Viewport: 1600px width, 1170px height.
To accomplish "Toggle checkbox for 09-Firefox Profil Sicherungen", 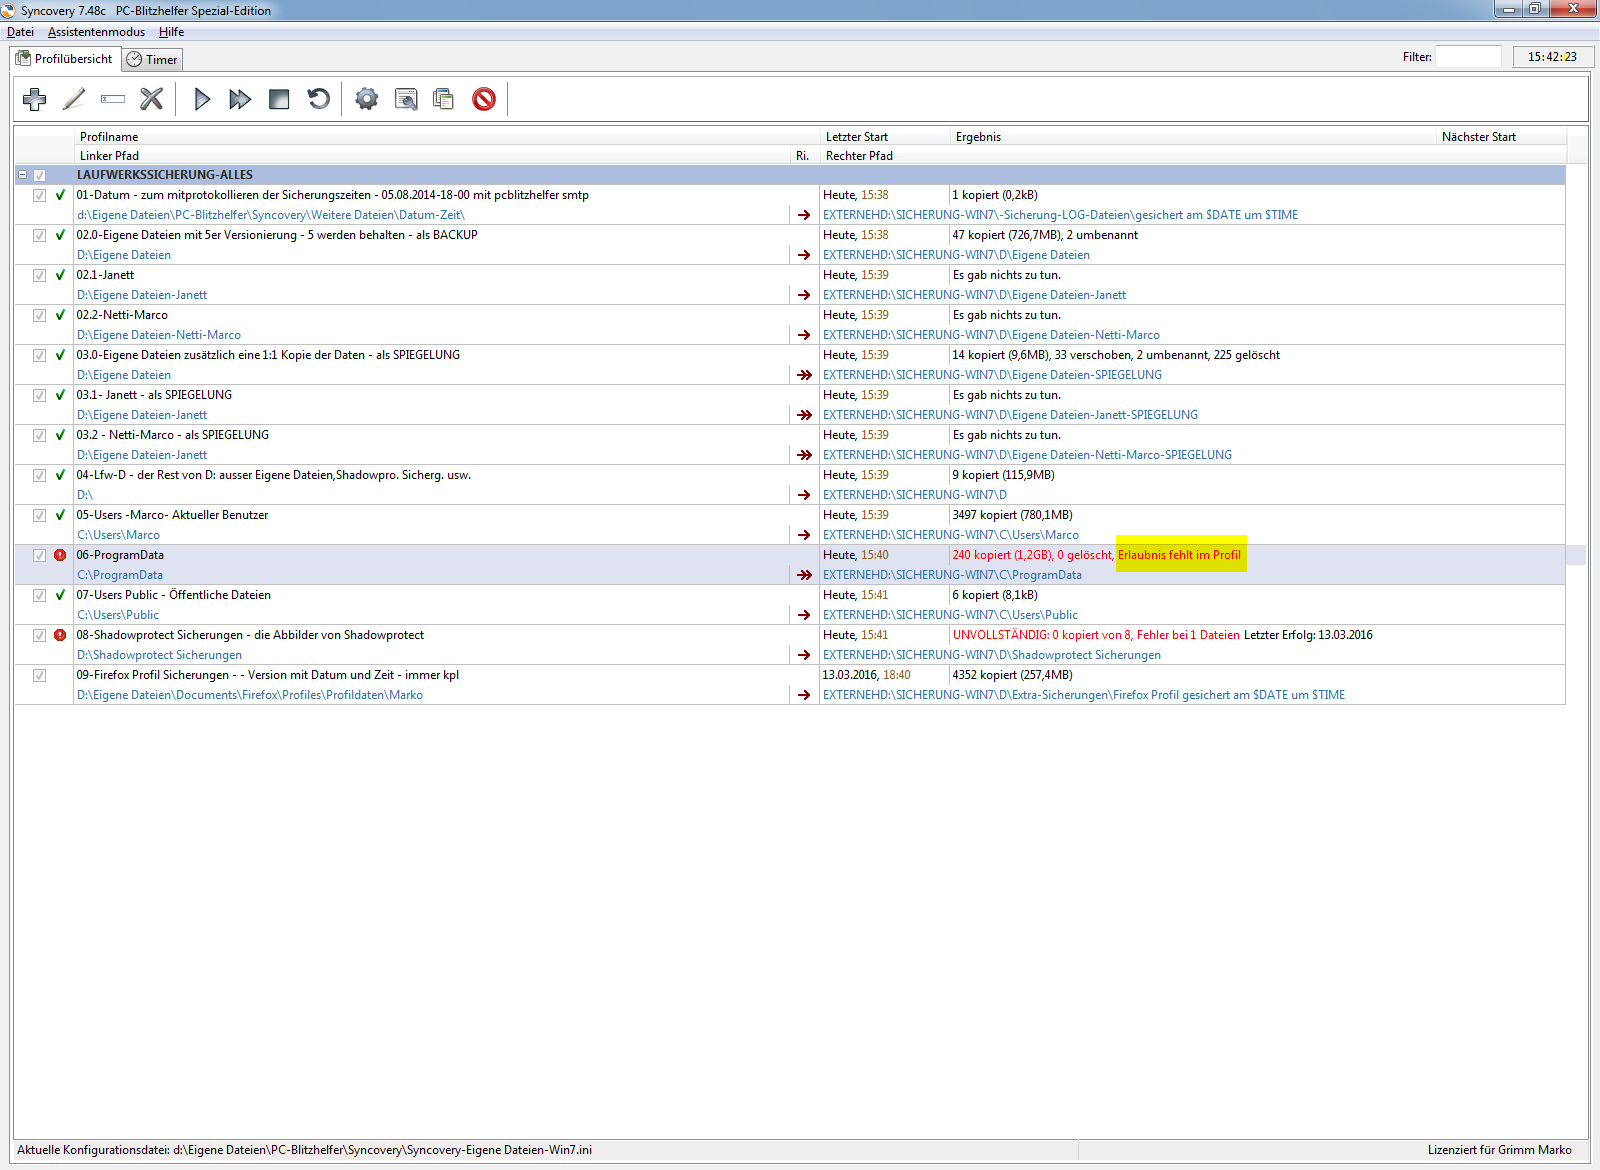I will (x=39, y=675).
